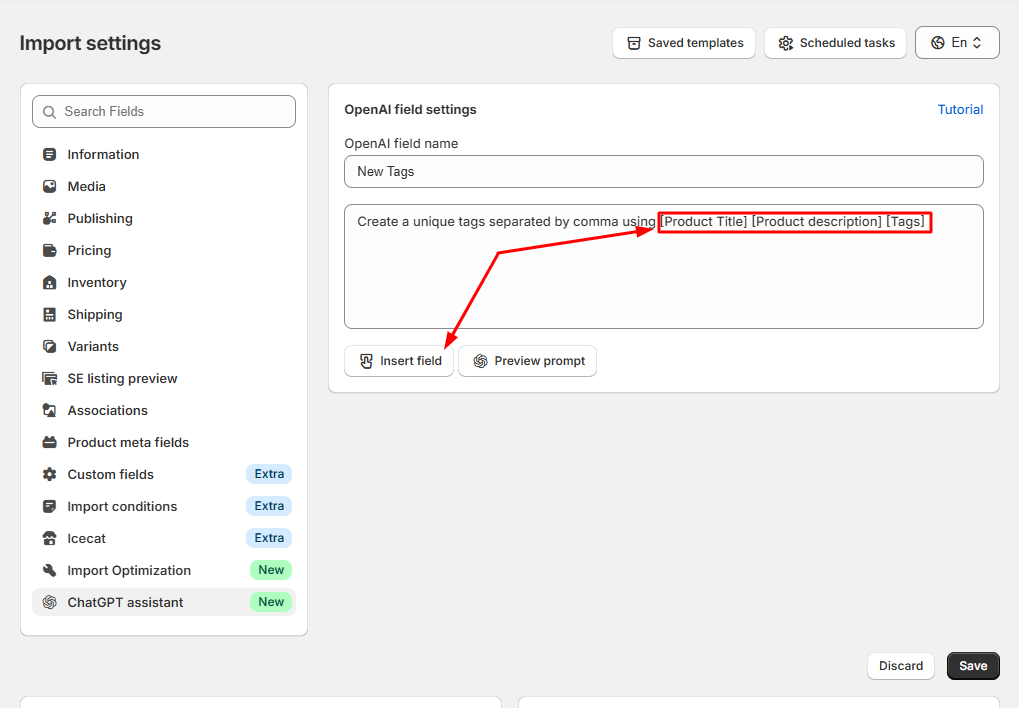Image resolution: width=1019 pixels, height=708 pixels.
Task: Open Product meta fields section
Action: coord(164,442)
